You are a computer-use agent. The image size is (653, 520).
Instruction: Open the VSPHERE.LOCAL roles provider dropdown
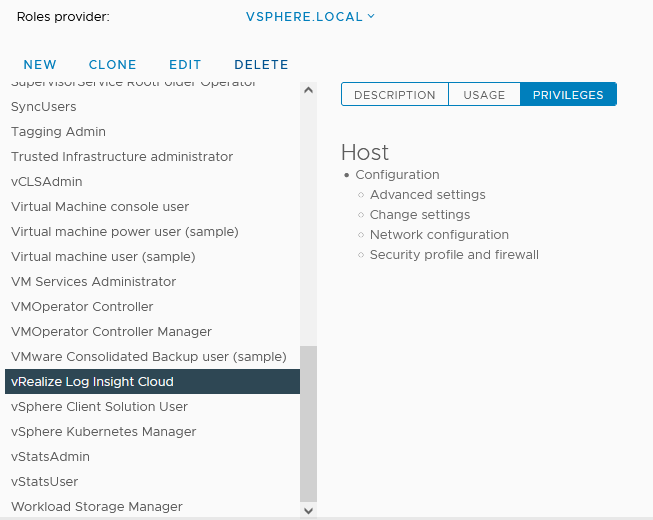310,17
